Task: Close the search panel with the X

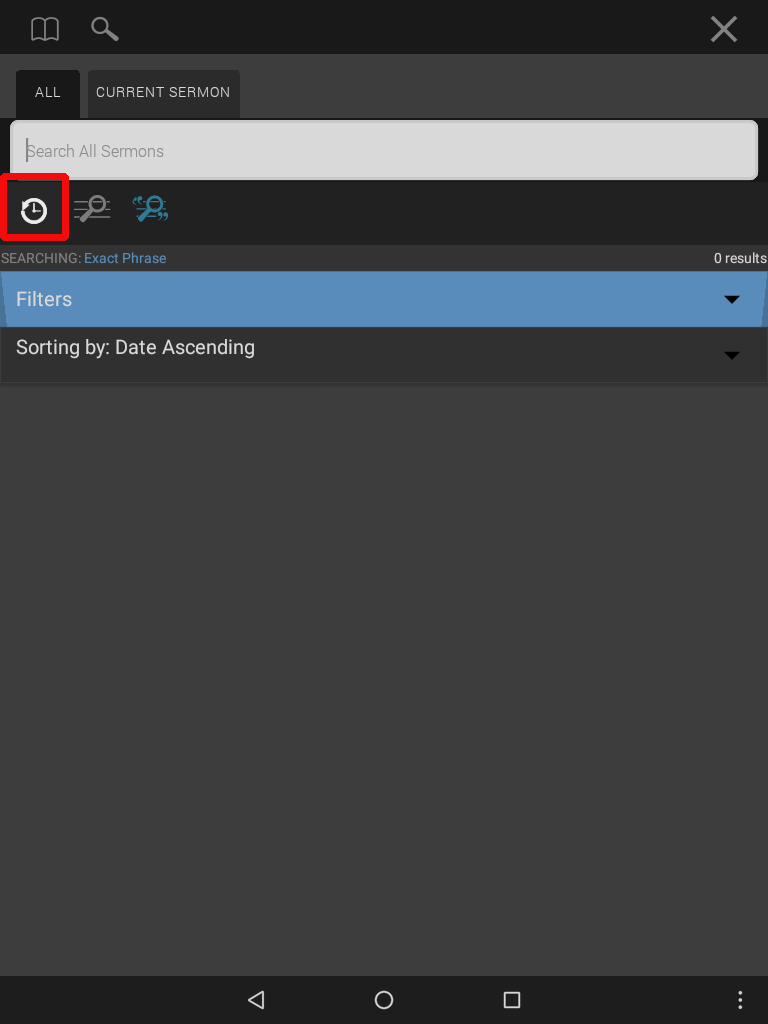Action: tap(724, 29)
